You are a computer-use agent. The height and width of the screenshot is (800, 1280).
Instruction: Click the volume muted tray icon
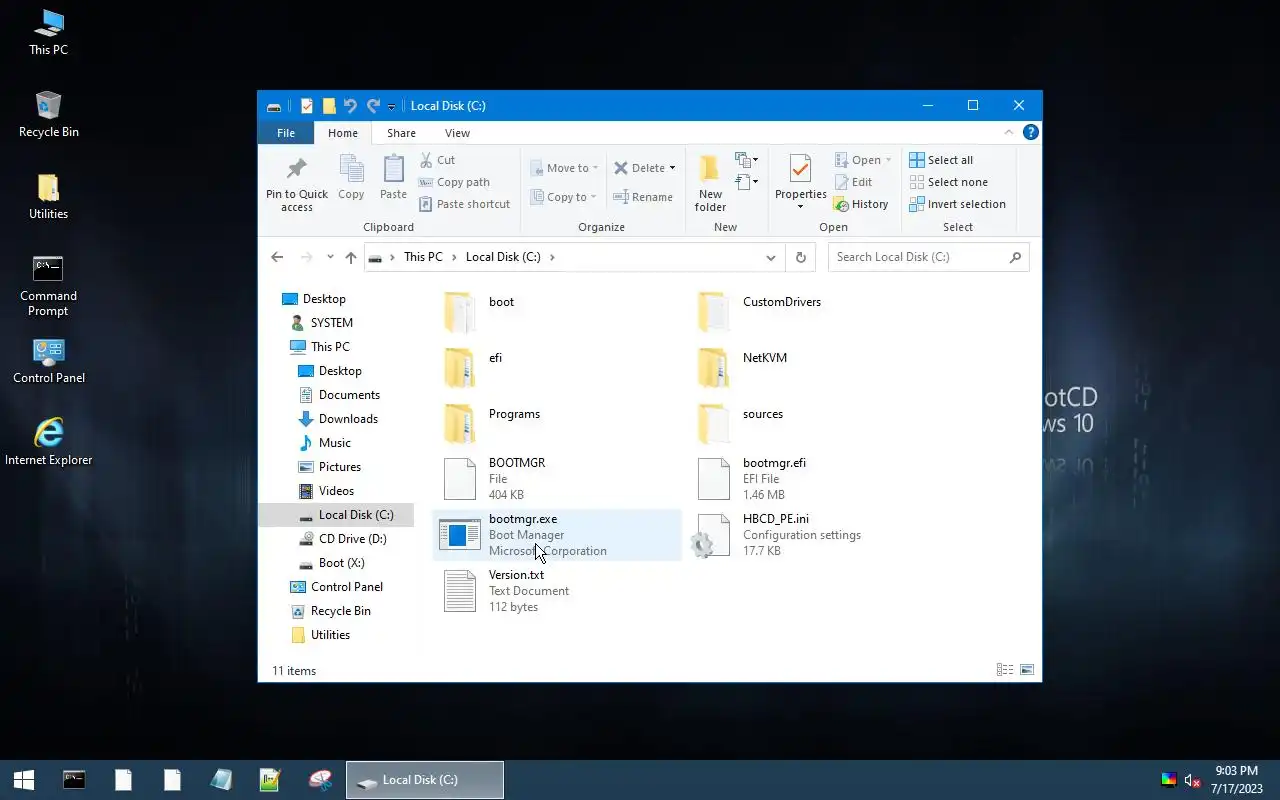coord(1192,780)
